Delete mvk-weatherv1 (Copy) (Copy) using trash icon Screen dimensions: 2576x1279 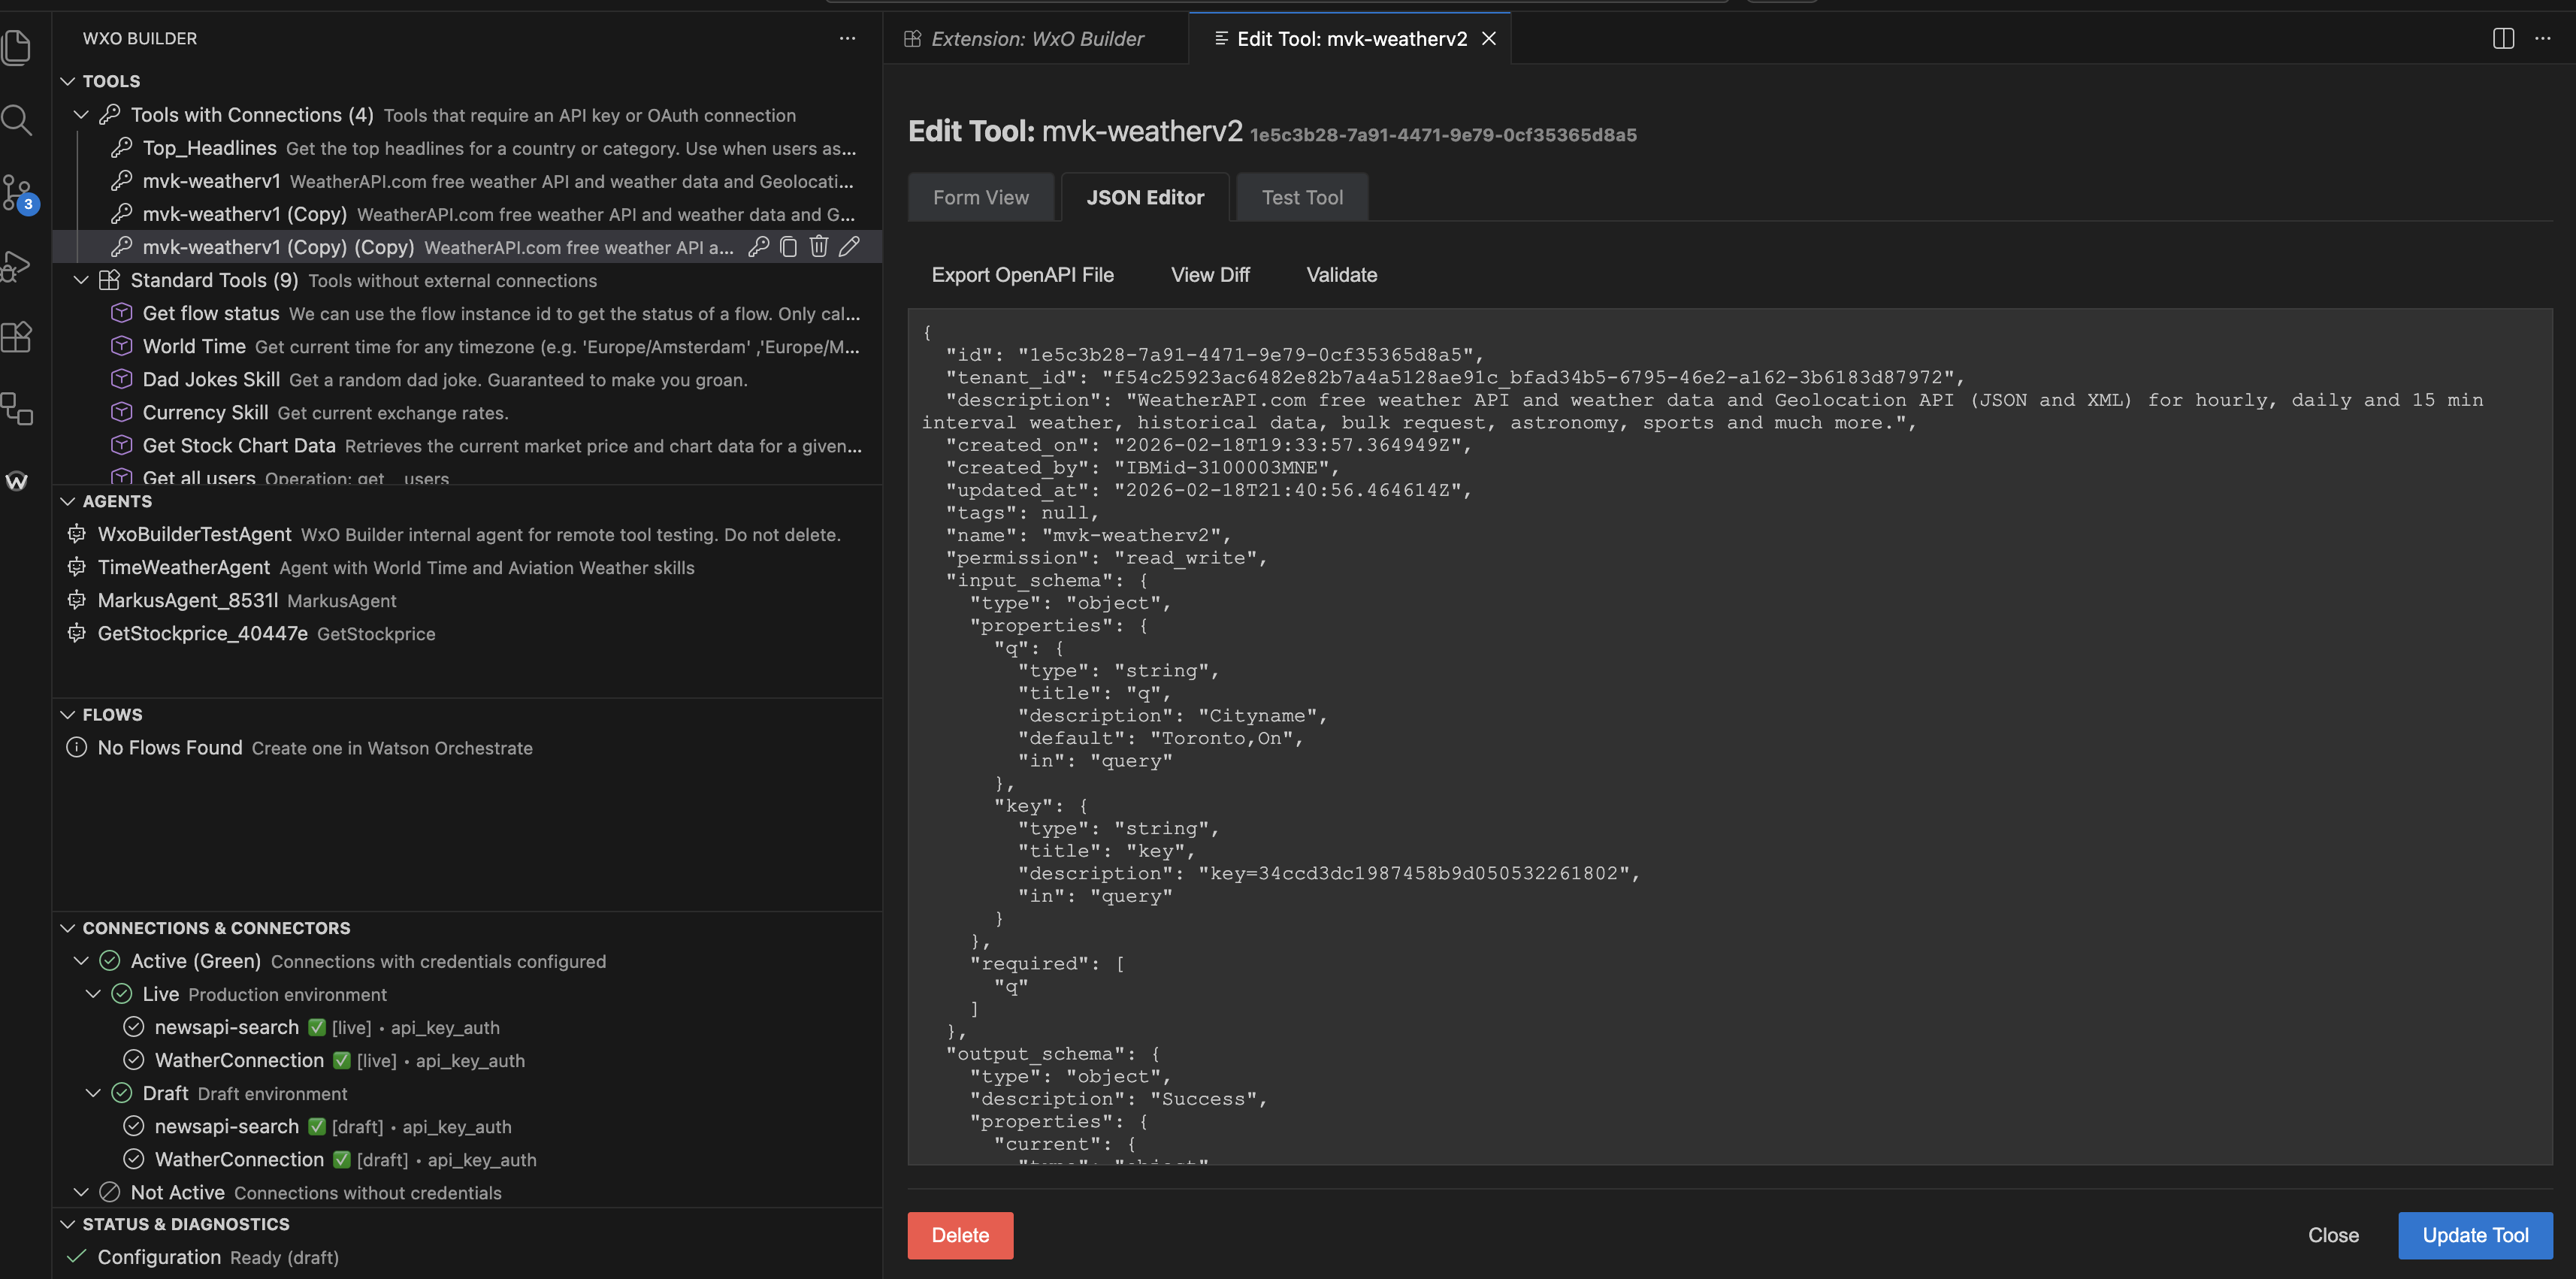click(x=819, y=246)
